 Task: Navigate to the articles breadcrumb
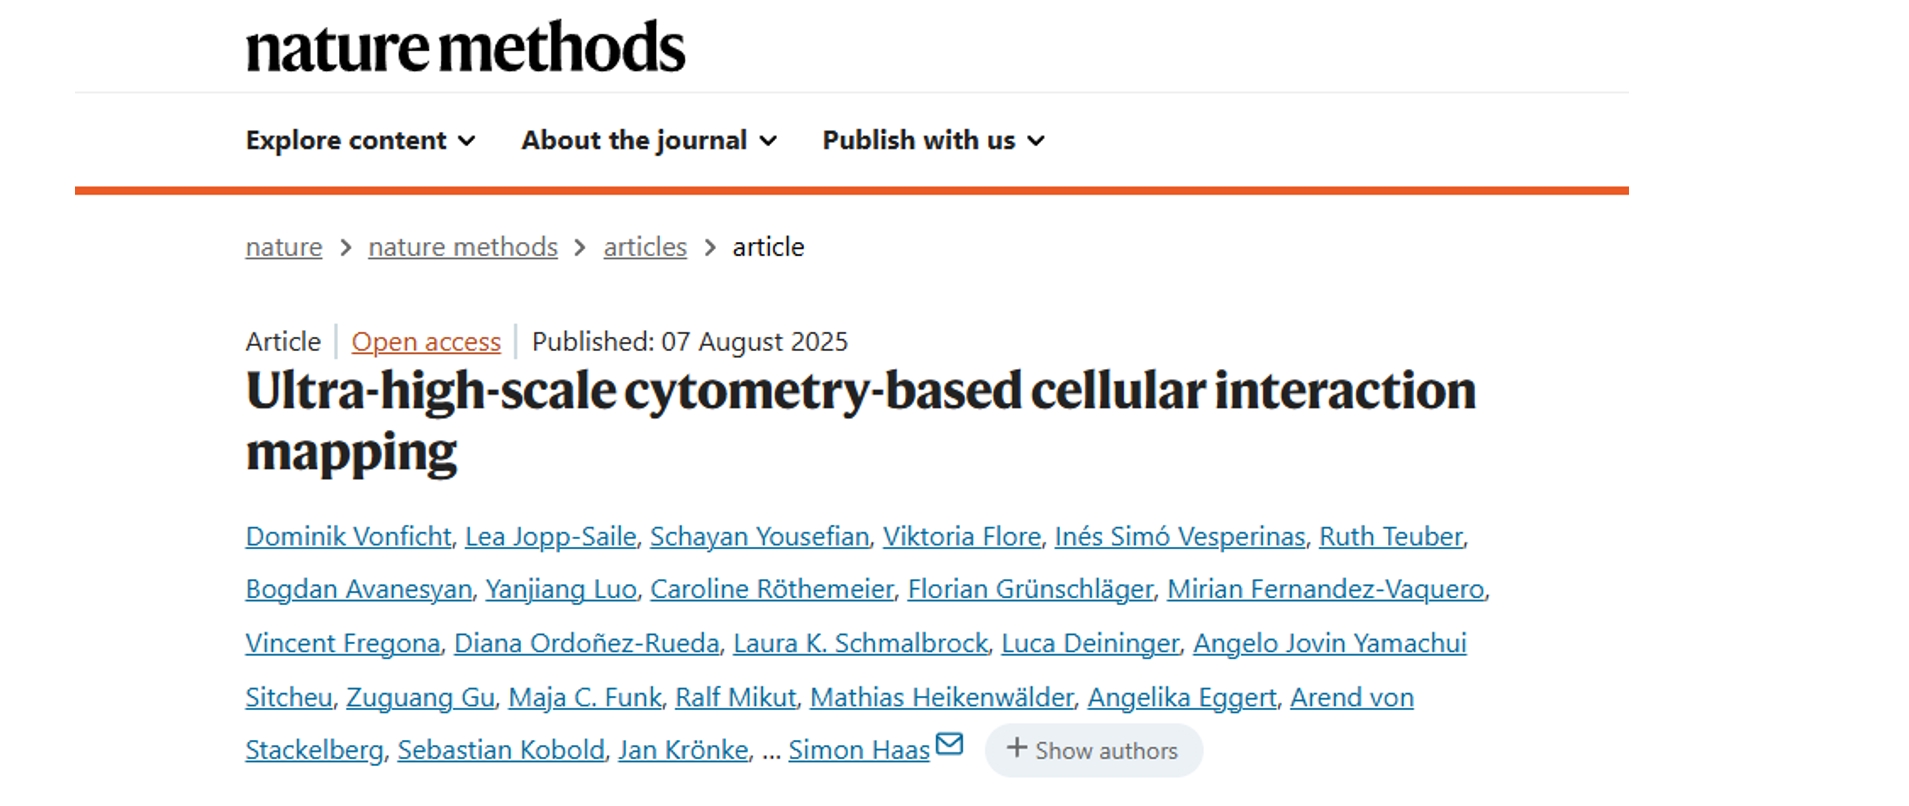[645, 247]
